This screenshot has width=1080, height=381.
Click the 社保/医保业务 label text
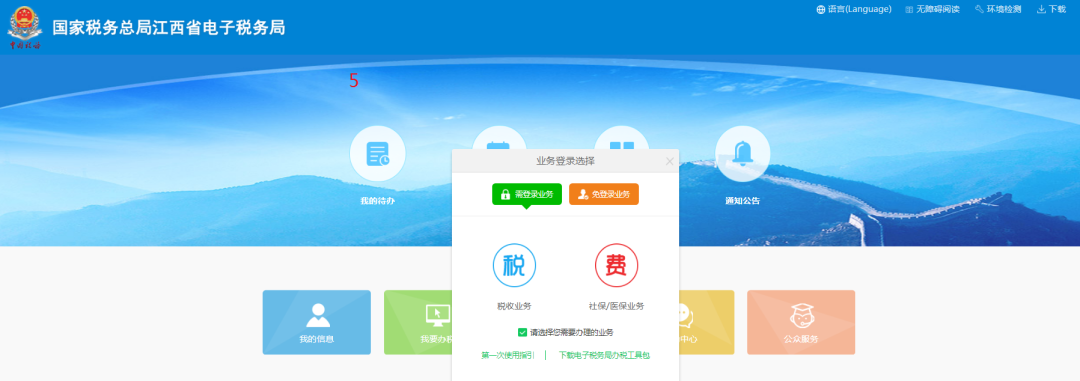[x=616, y=306]
